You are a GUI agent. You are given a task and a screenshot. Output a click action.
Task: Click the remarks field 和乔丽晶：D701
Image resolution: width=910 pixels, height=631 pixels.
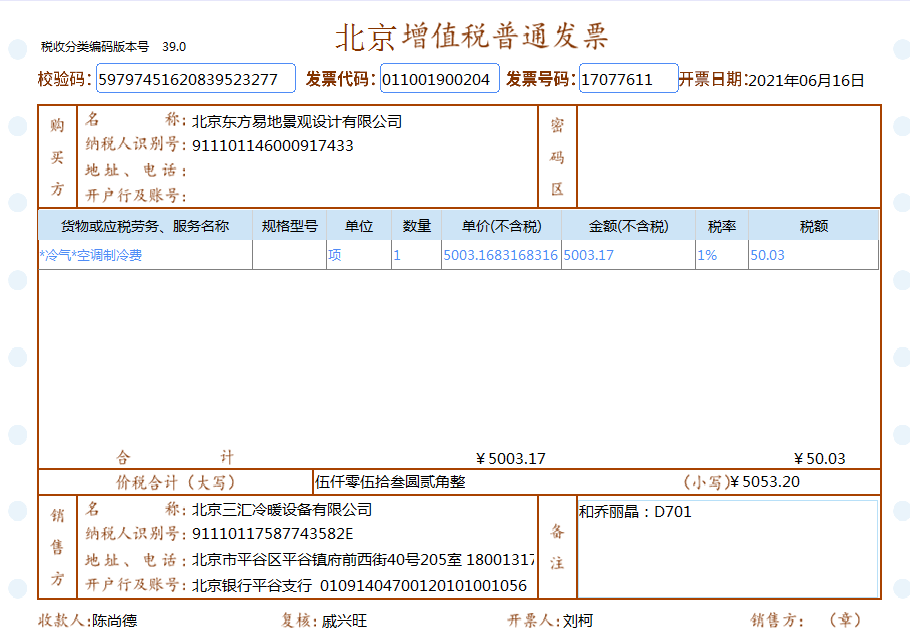click(728, 548)
